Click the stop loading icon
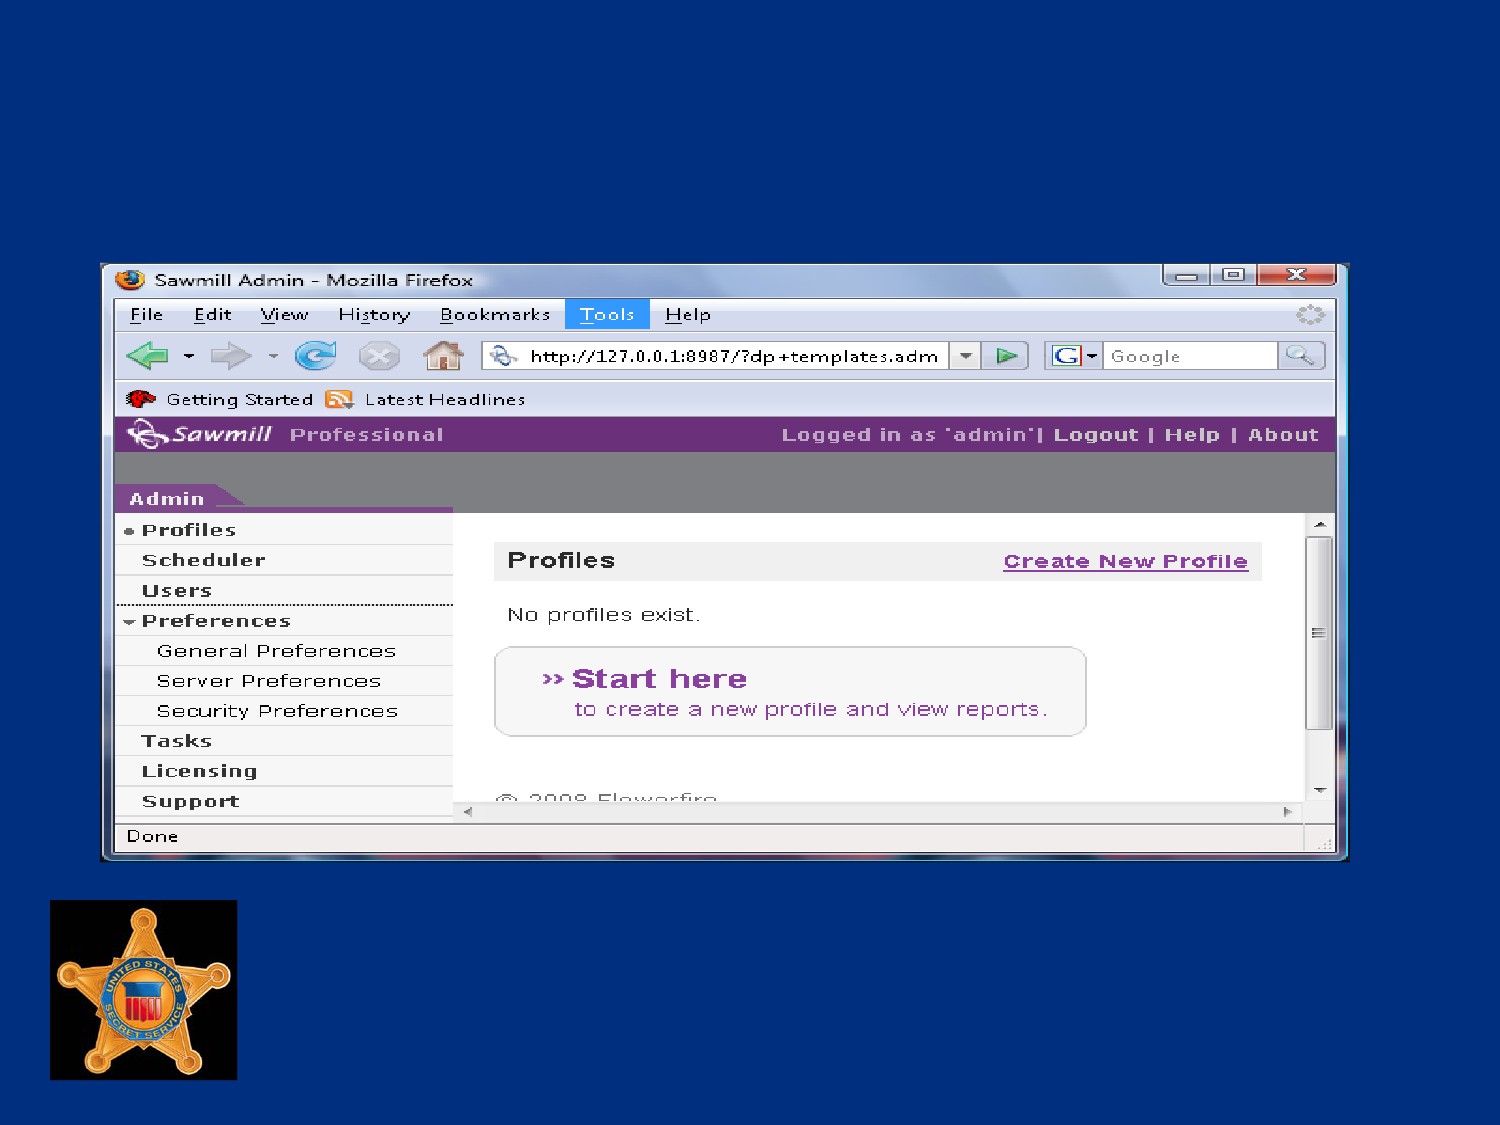Viewport: 1500px width, 1125px height. (x=379, y=356)
